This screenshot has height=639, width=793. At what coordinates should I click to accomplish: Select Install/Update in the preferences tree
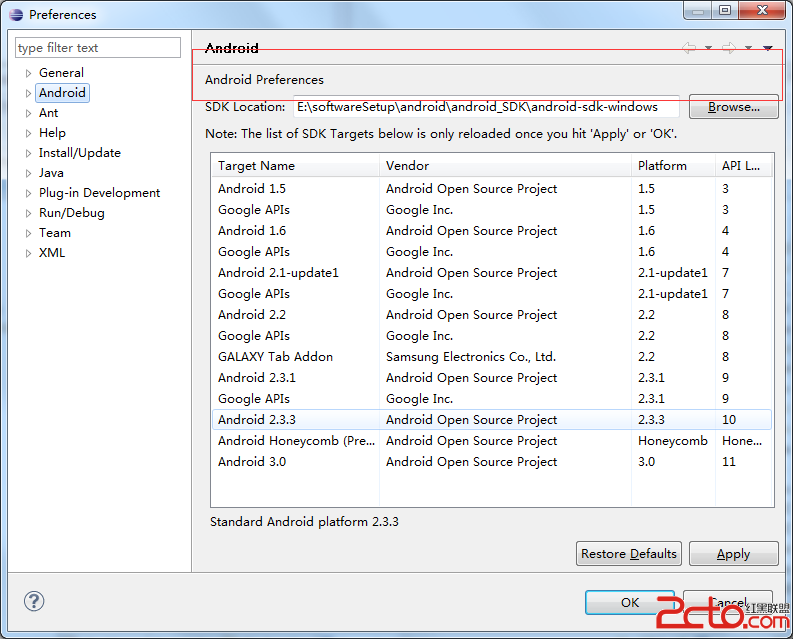tap(79, 153)
